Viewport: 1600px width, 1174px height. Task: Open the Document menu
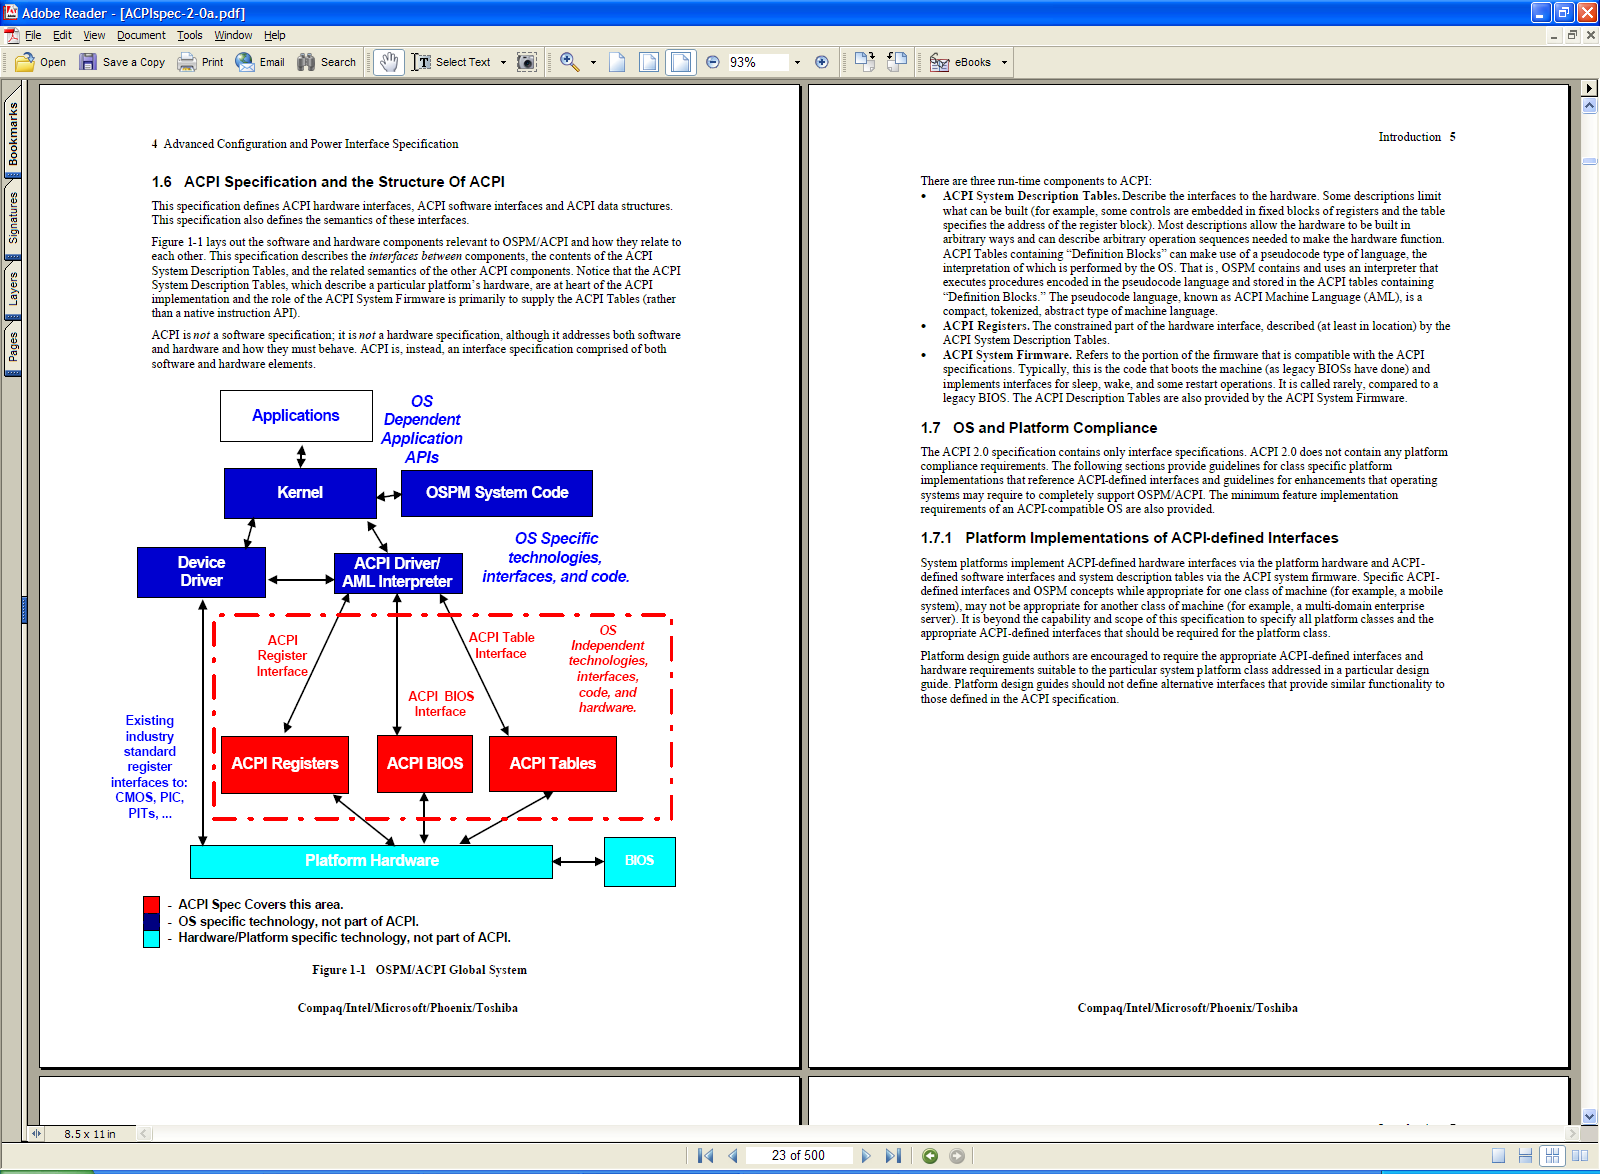point(141,35)
